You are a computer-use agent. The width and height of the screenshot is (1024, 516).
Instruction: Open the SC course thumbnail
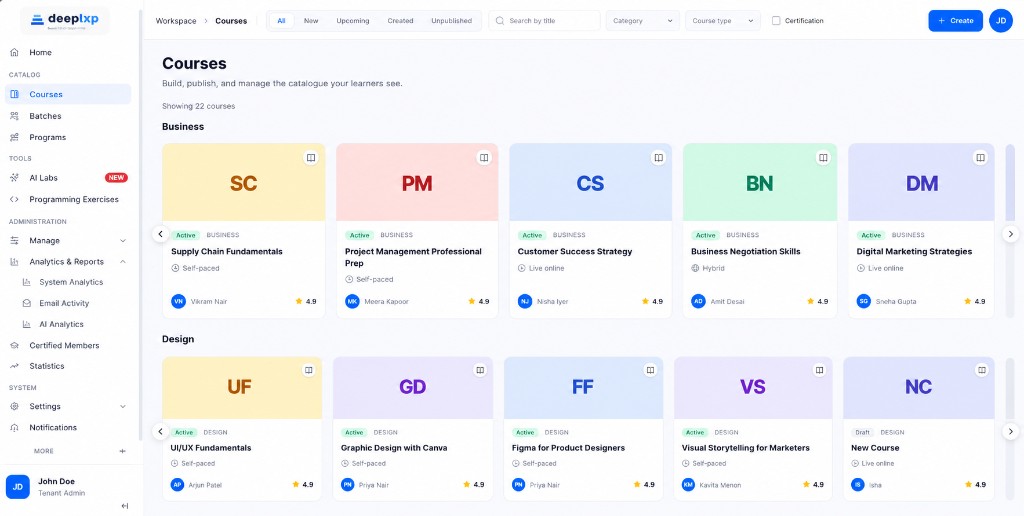tap(244, 182)
